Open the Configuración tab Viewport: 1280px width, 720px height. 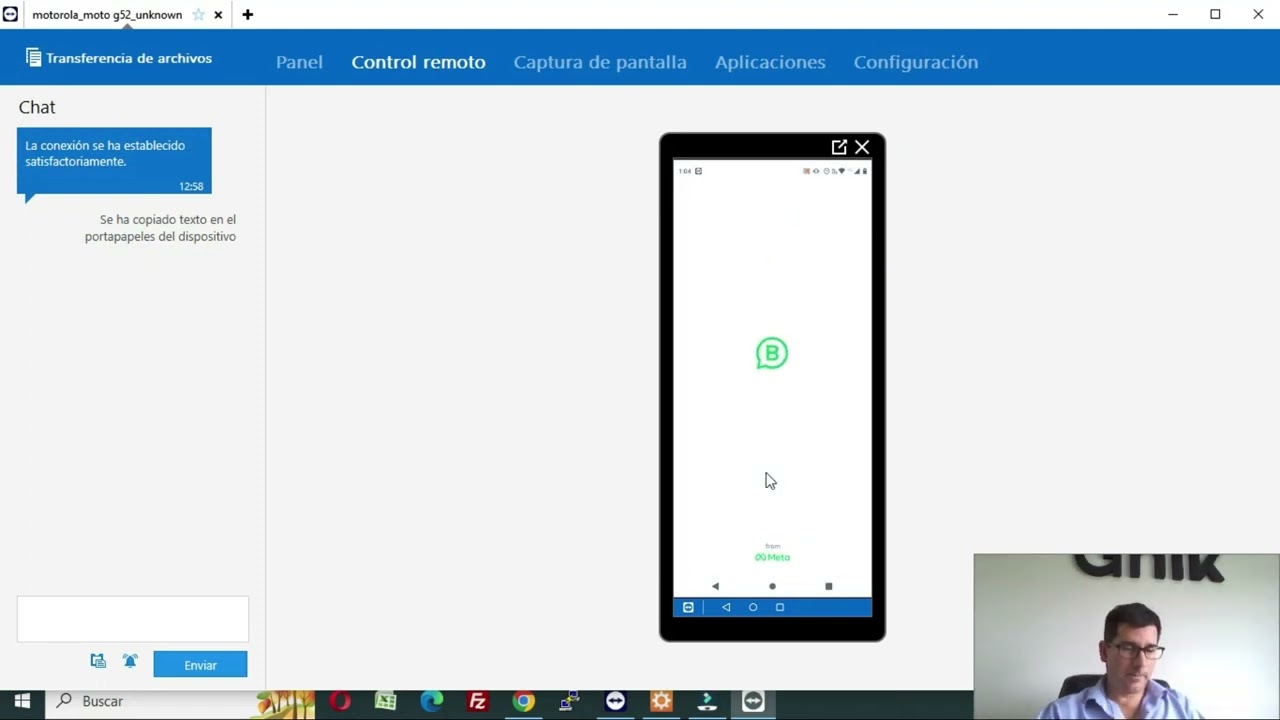click(x=916, y=62)
